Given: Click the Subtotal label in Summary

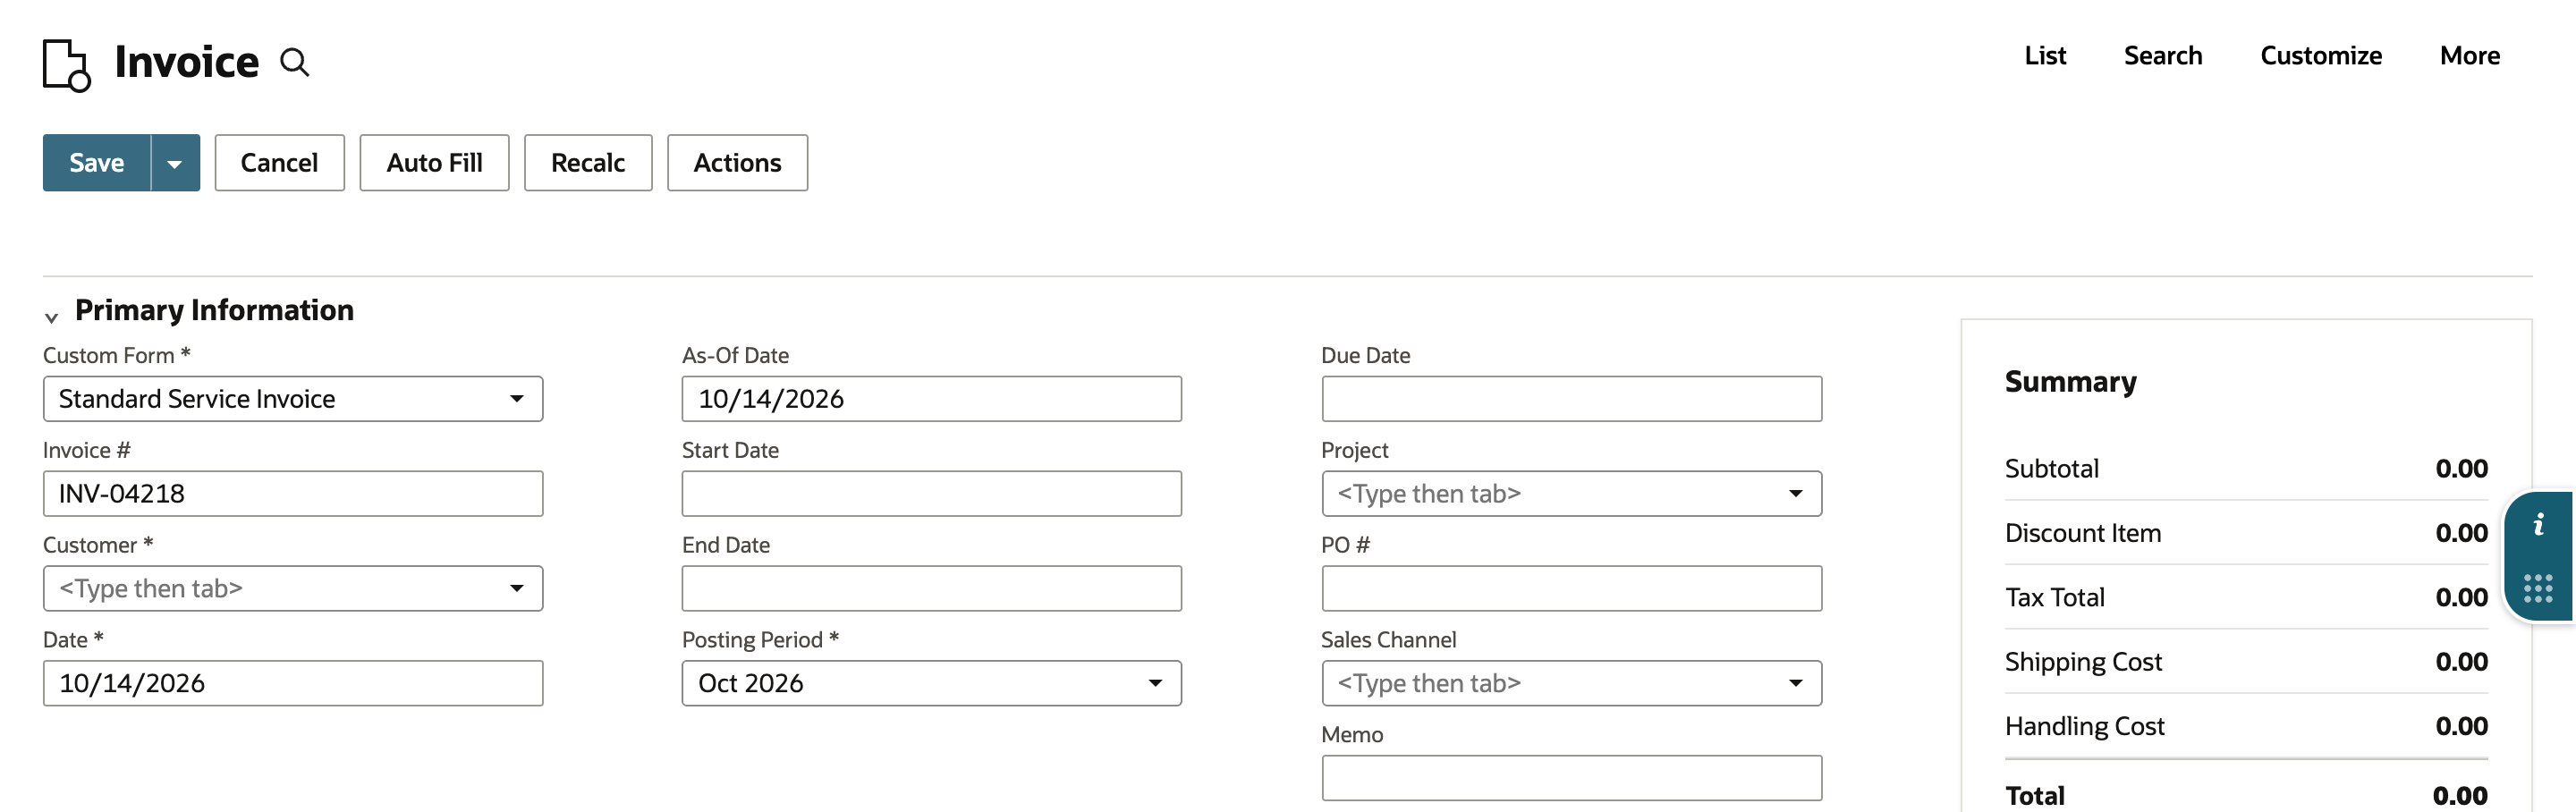Looking at the screenshot, I should click(x=2051, y=469).
